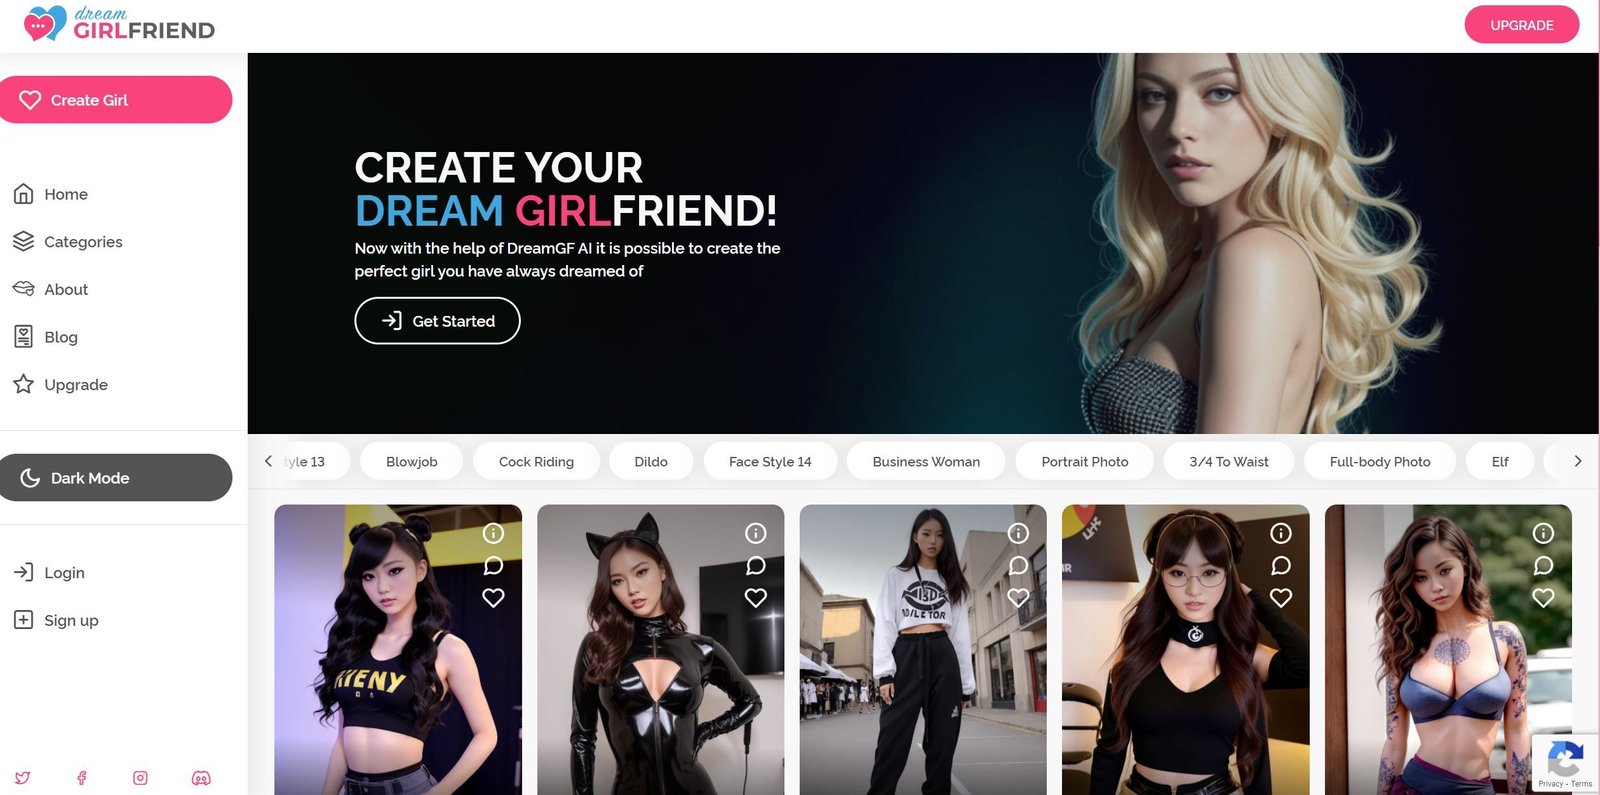Screen dimensions: 1600x795
Task: Open the tattooed girl thumbnail card
Action: (1448, 650)
